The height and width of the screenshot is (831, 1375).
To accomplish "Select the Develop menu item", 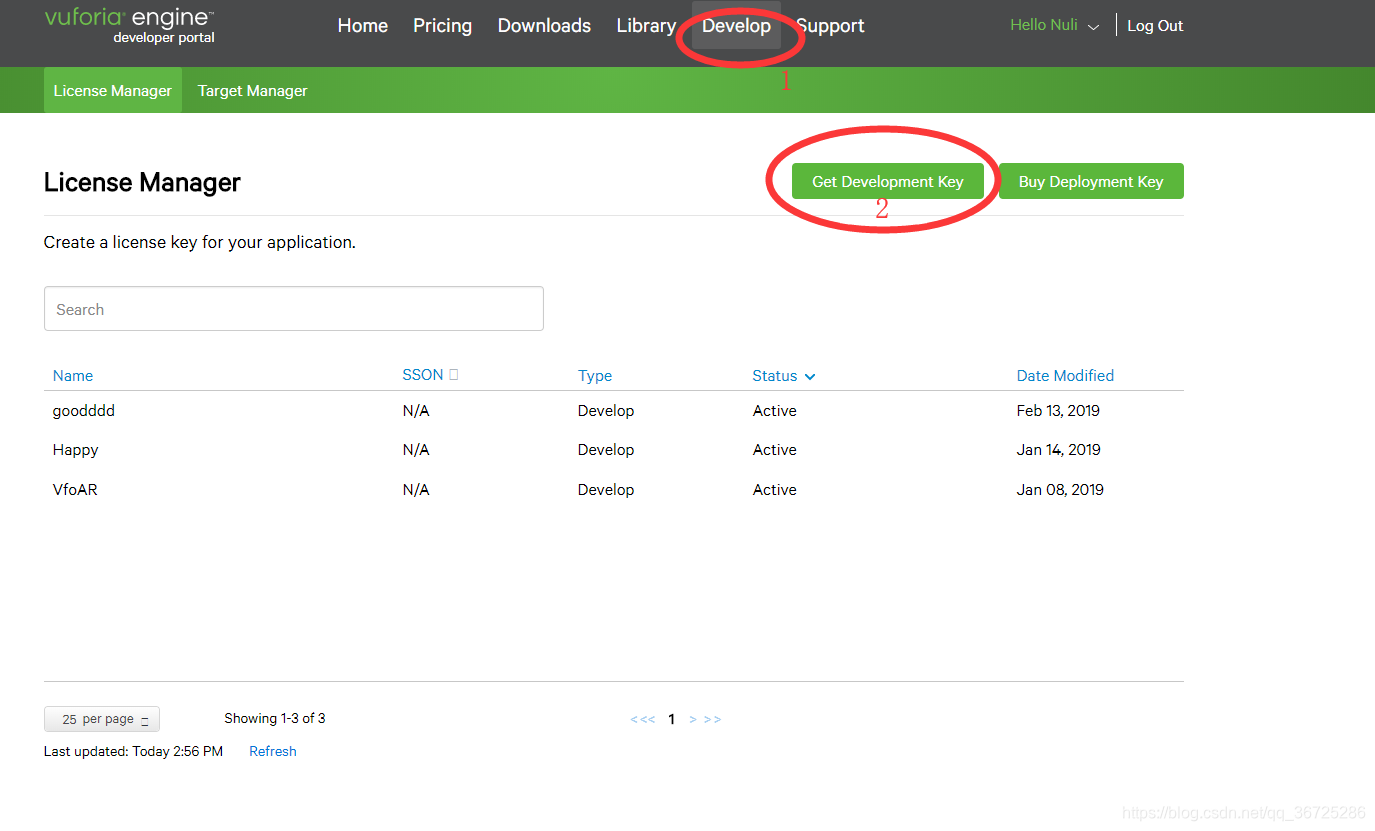I will tap(736, 26).
